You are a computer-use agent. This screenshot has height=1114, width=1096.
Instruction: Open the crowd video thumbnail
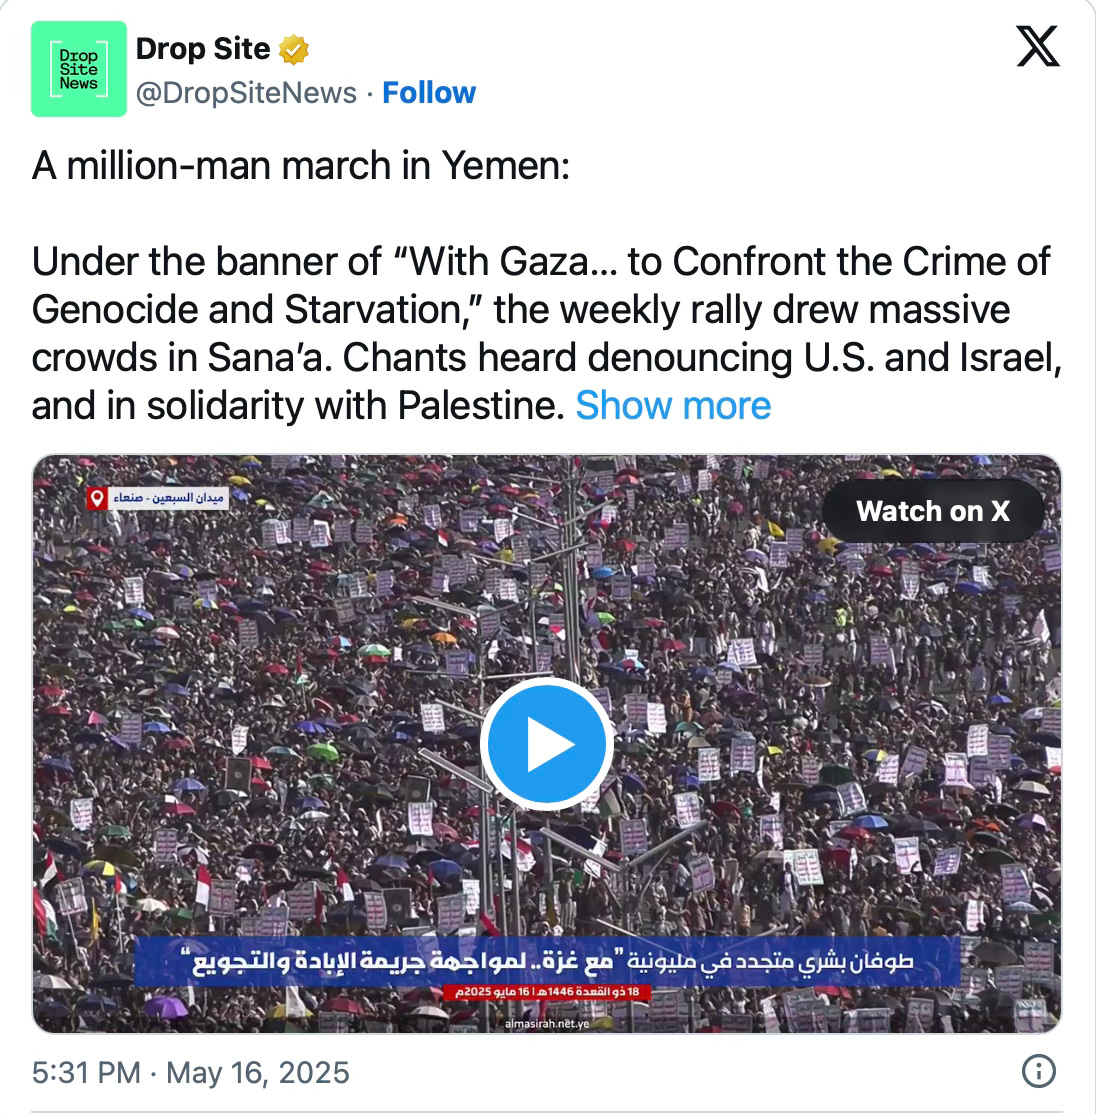(547, 744)
